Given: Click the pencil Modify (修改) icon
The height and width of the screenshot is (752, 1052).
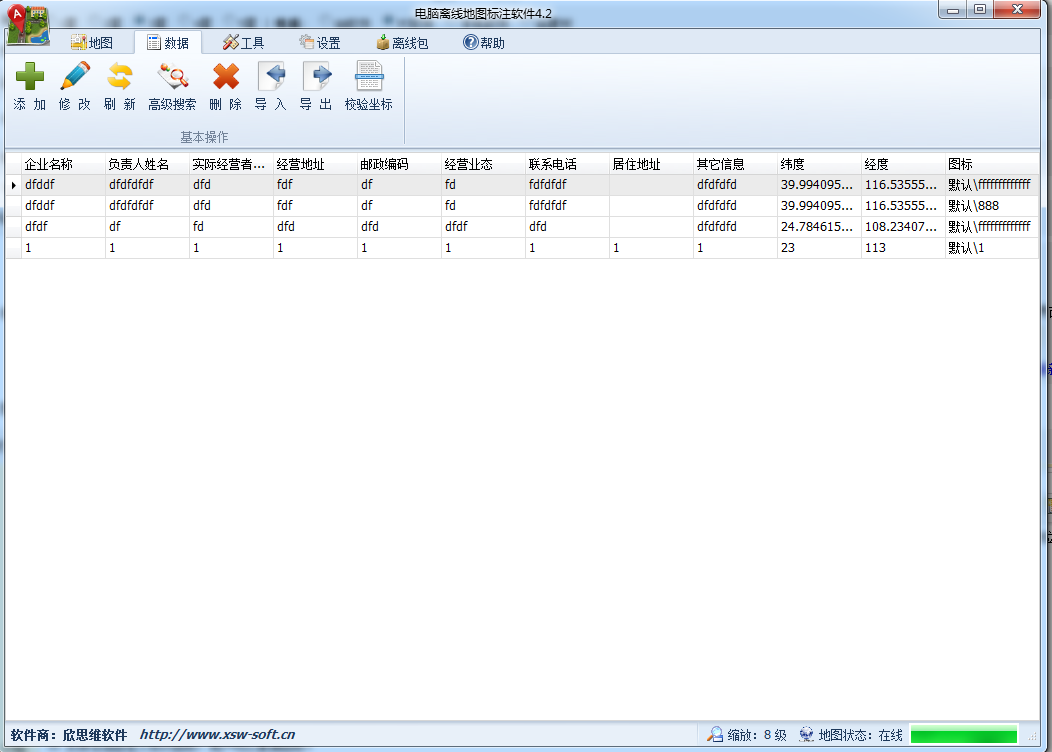Looking at the screenshot, I should (75, 77).
